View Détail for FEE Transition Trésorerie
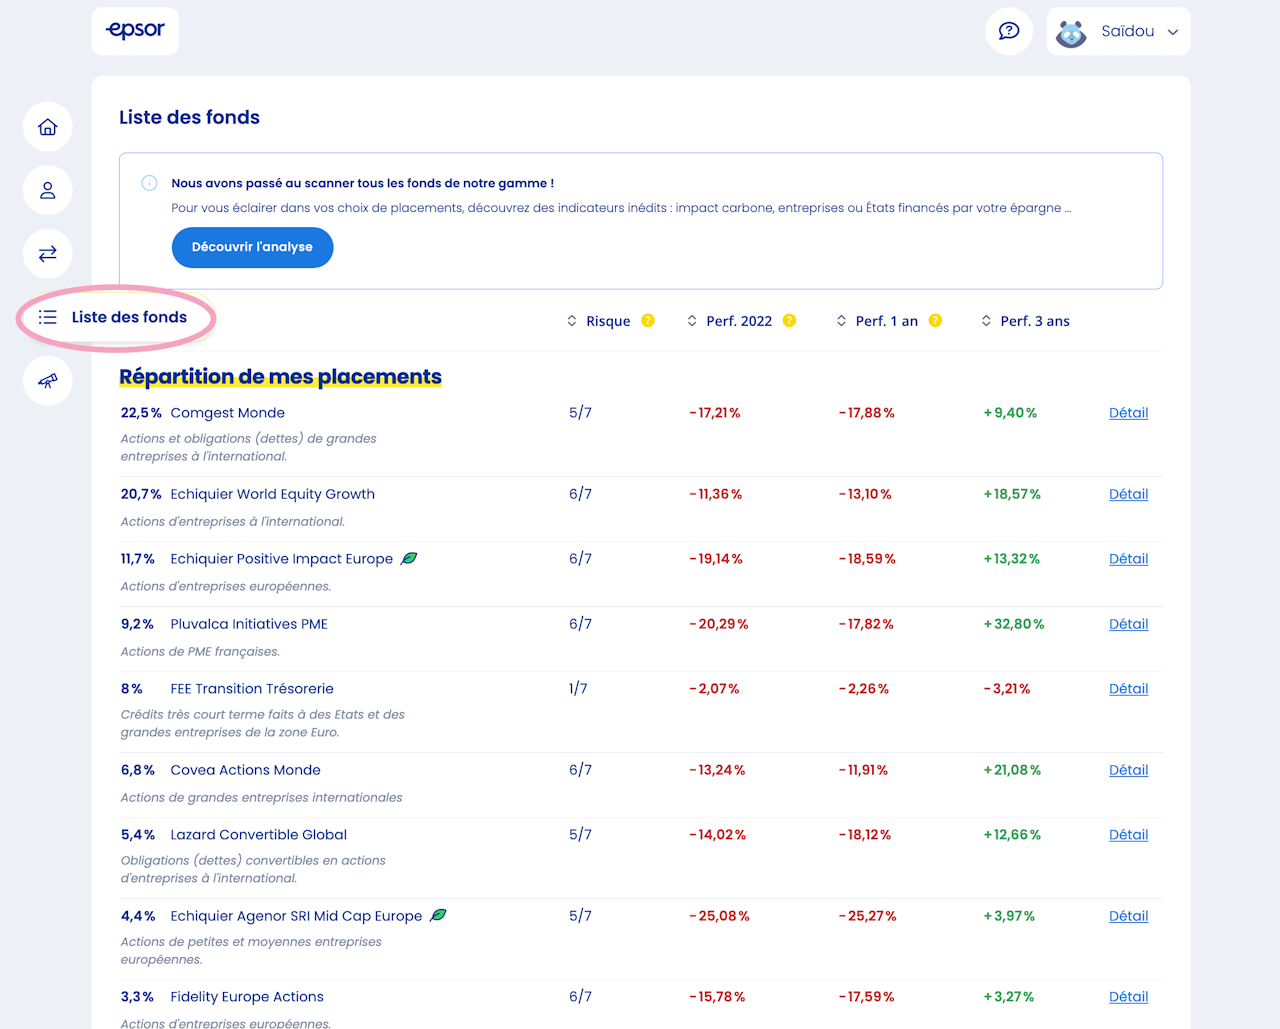Viewport: 1280px width, 1029px height. coord(1128,689)
